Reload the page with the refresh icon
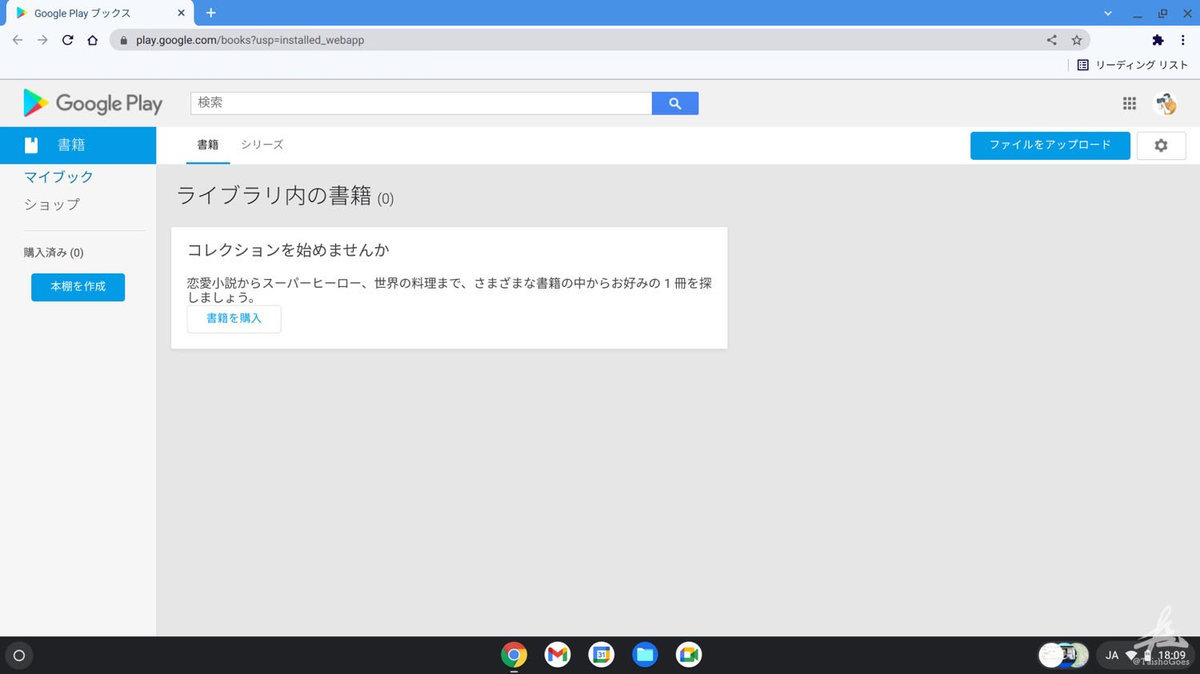The height and width of the screenshot is (674, 1200). click(x=66, y=40)
